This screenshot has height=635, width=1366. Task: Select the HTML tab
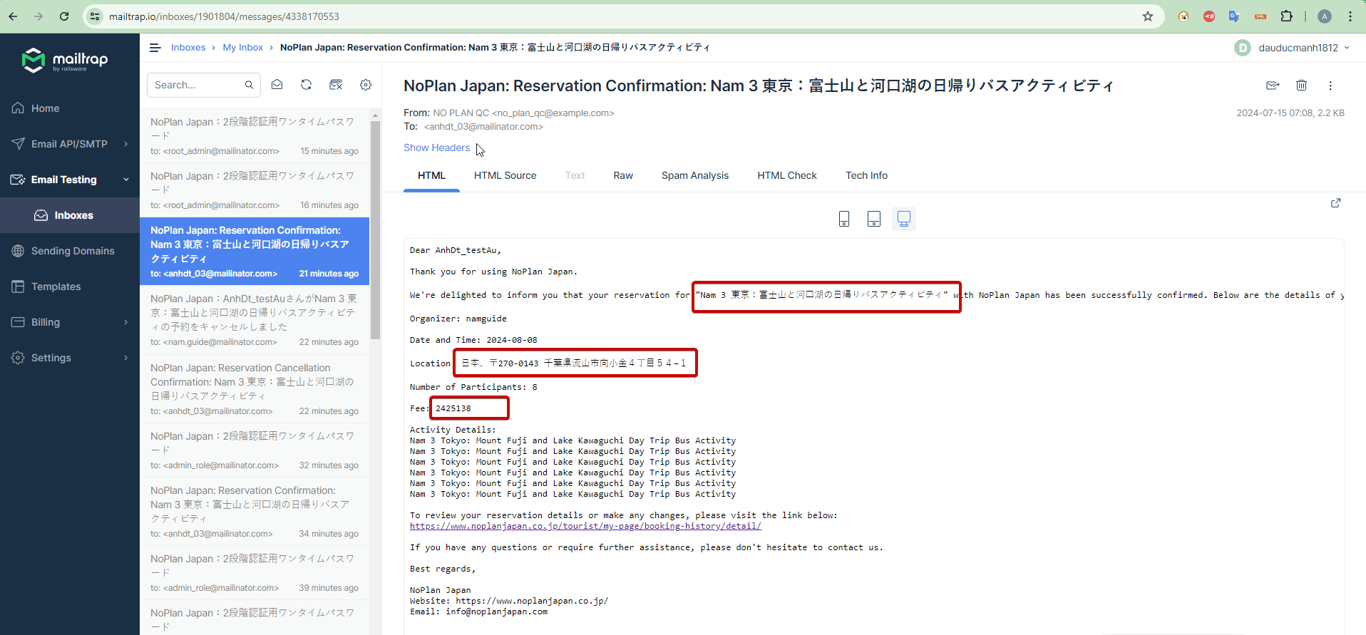pyautogui.click(x=431, y=175)
